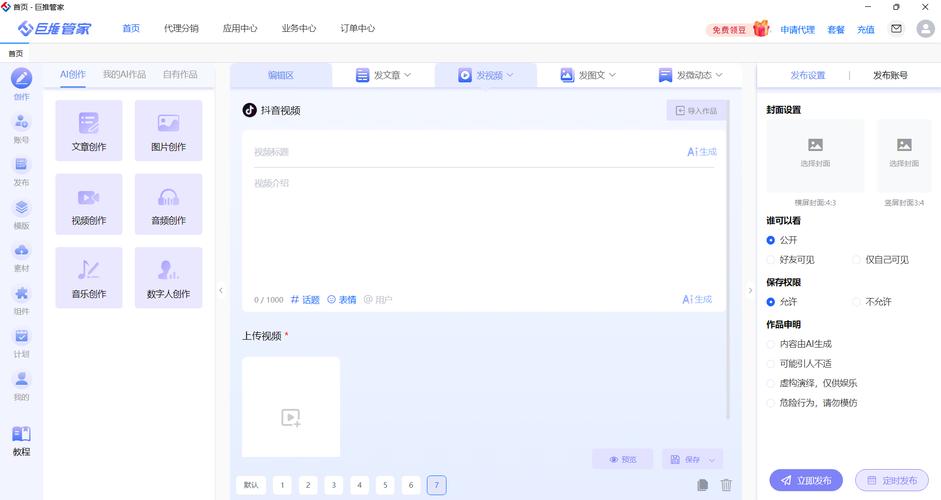Open the 模版 (Template) sidebar icon

tap(22, 208)
